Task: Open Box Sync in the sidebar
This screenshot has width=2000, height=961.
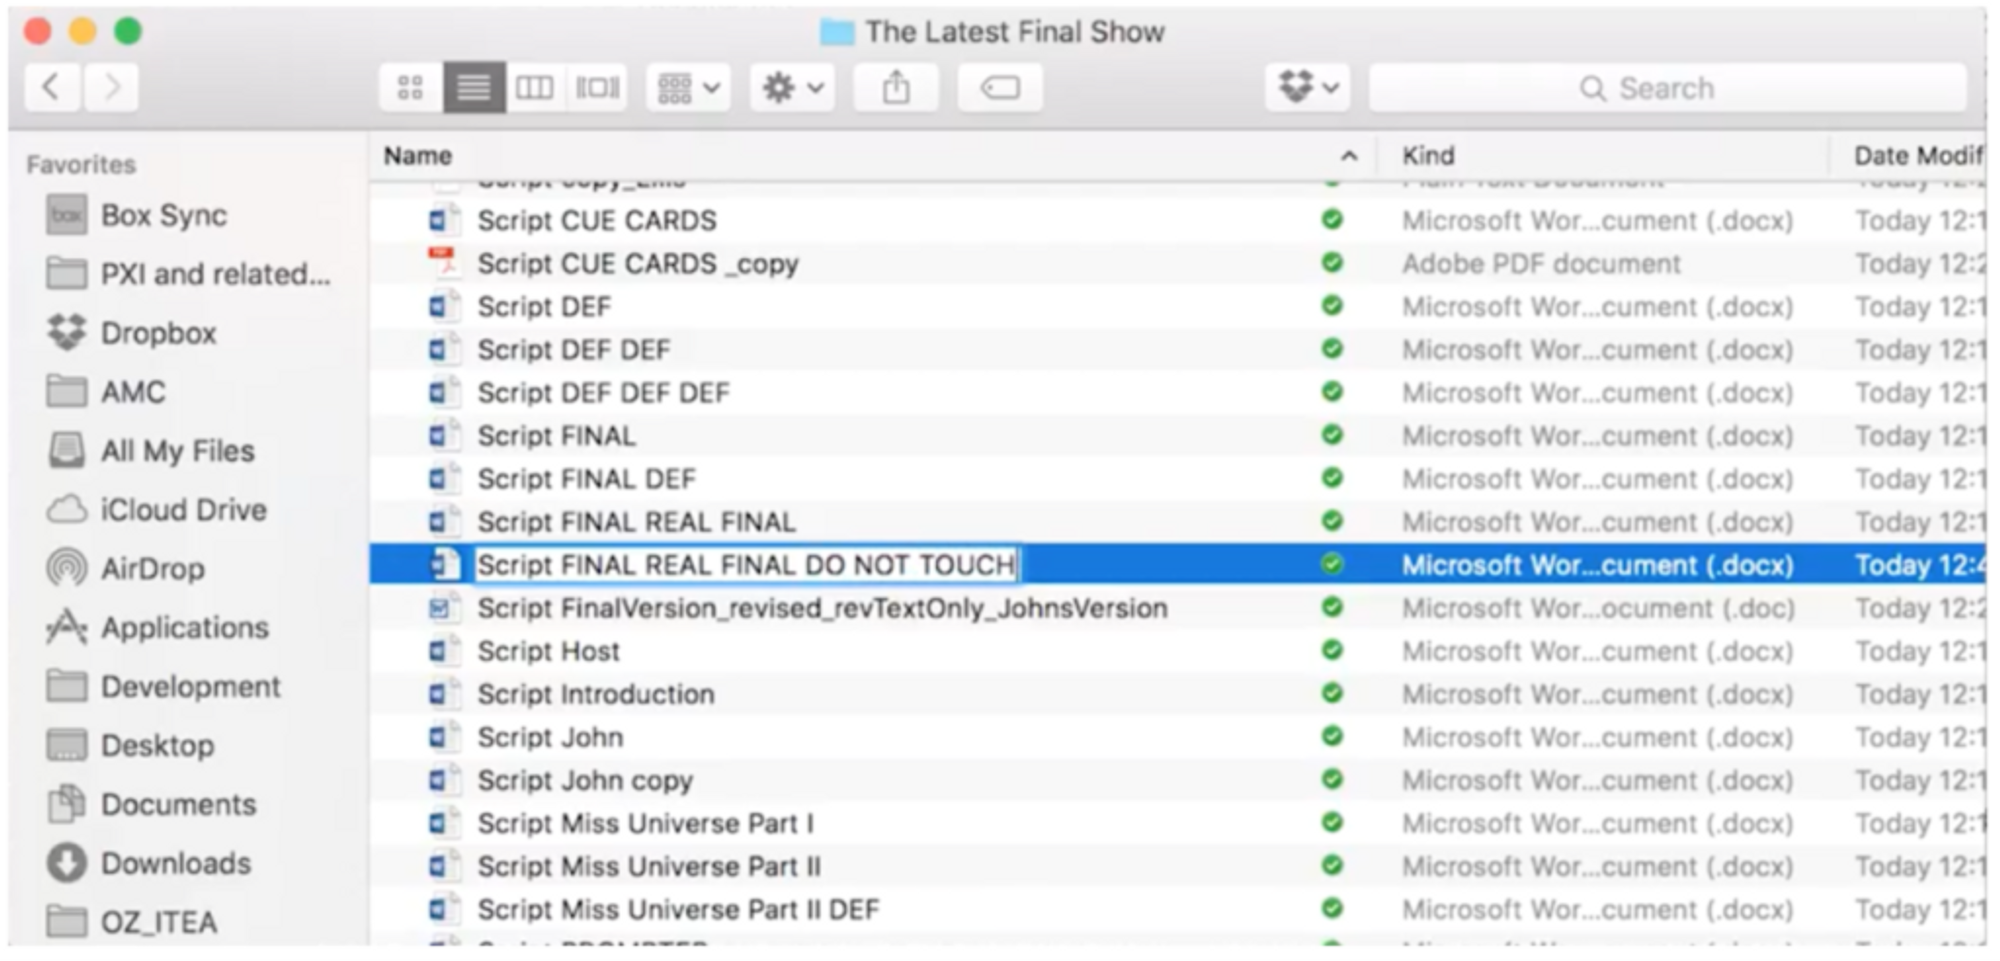Action: coord(137,215)
